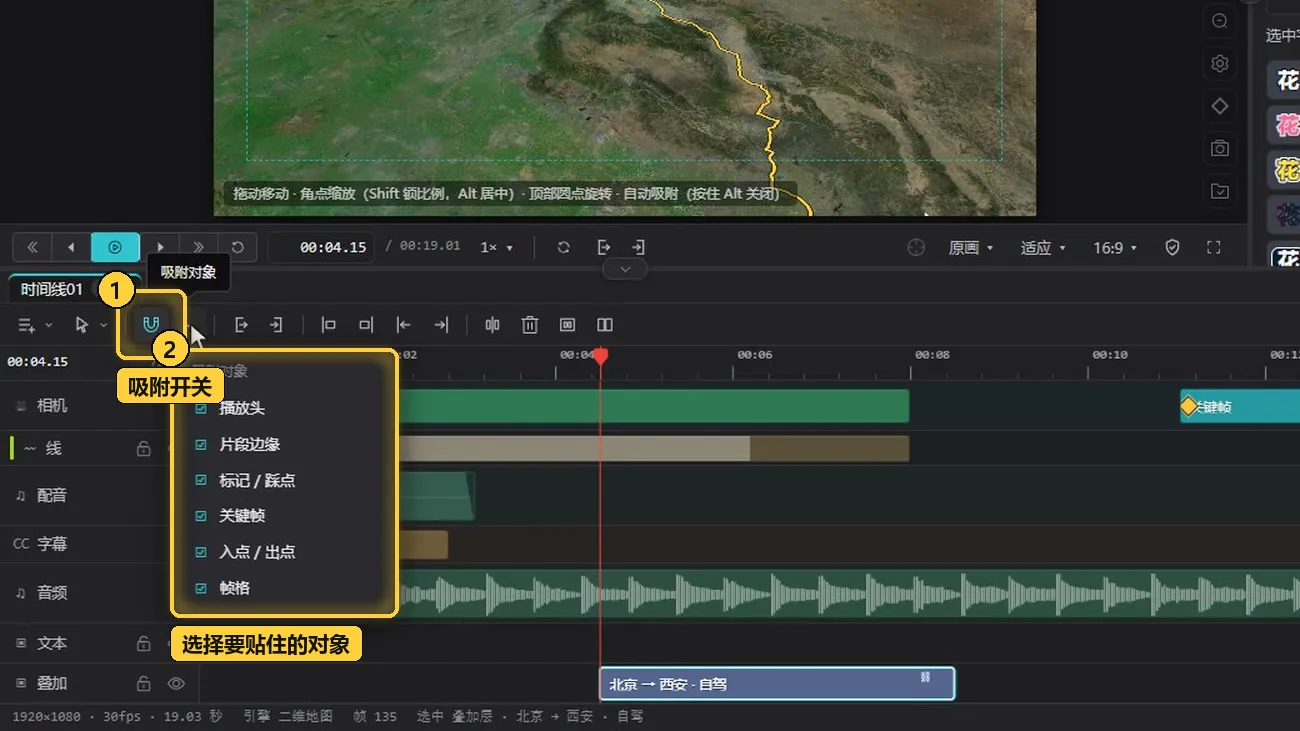Open the 适应 zoom dropdown

tap(1043, 247)
